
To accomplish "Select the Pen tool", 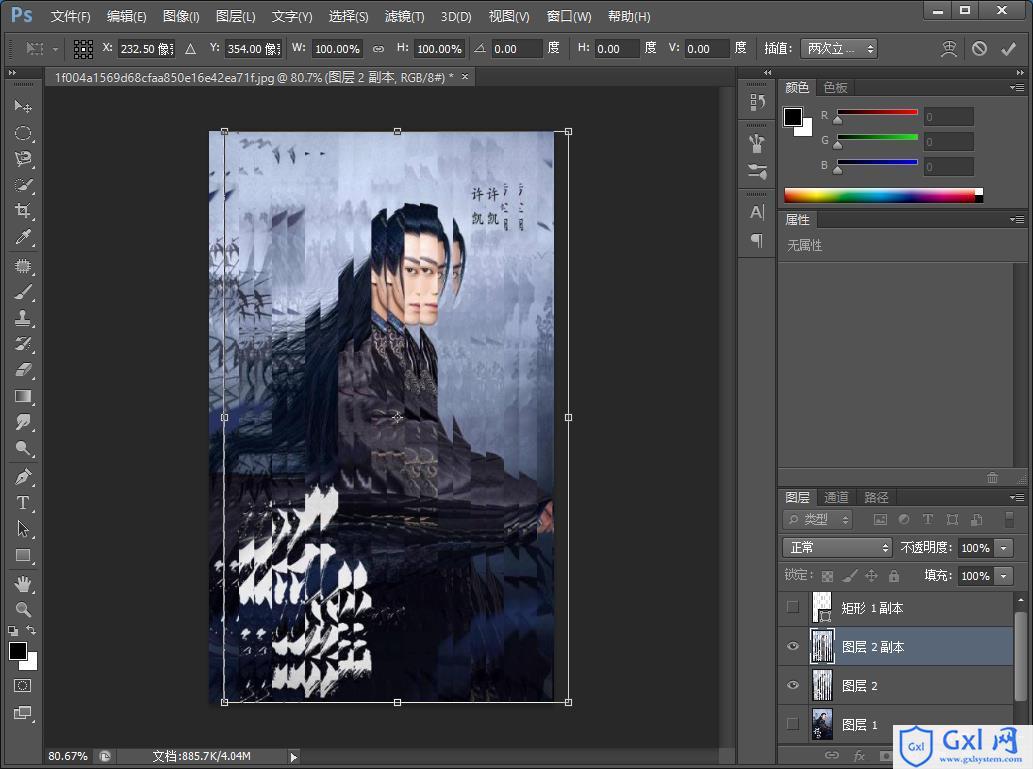I will 22,477.
